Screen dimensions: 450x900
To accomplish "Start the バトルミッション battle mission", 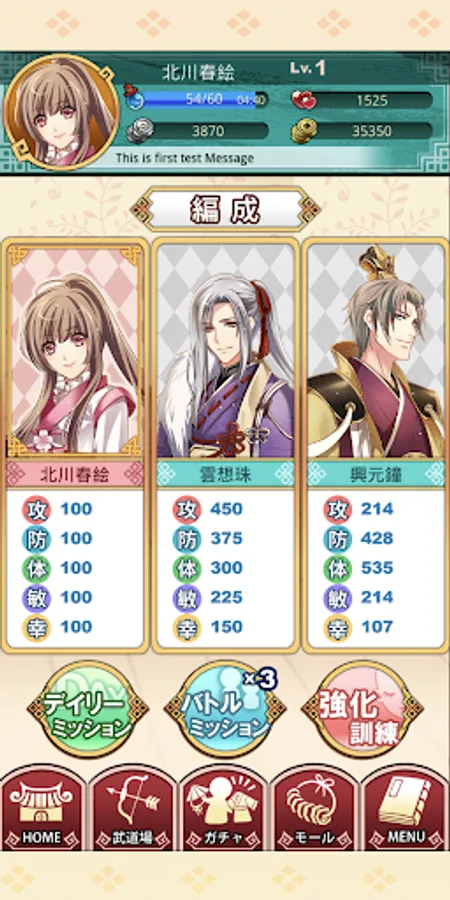I will point(225,709).
